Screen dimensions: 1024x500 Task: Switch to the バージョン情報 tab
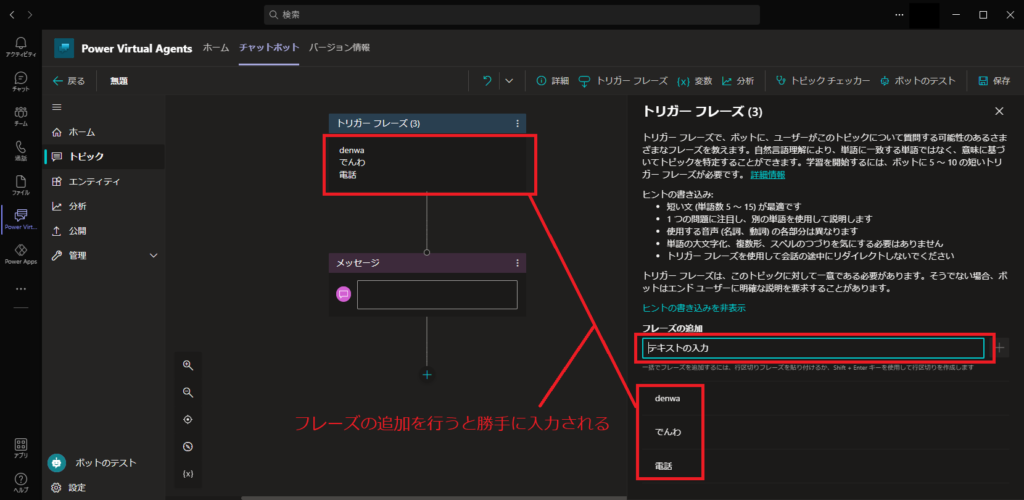[339, 48]
